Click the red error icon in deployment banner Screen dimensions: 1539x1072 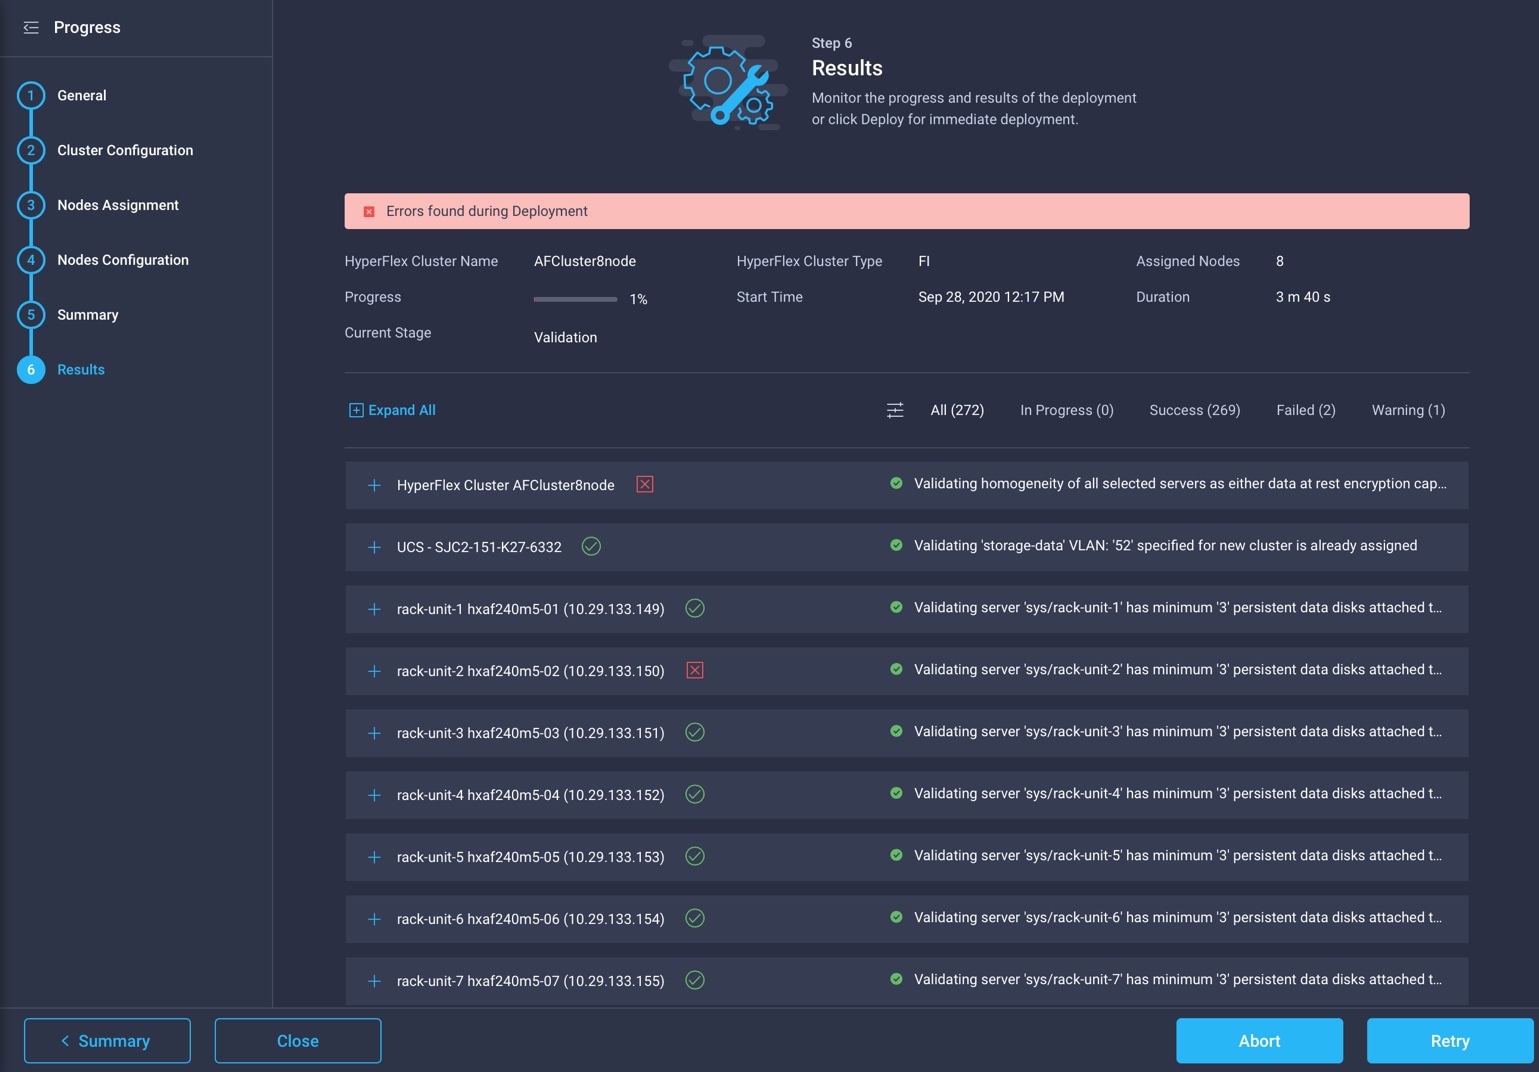[369, 212]
